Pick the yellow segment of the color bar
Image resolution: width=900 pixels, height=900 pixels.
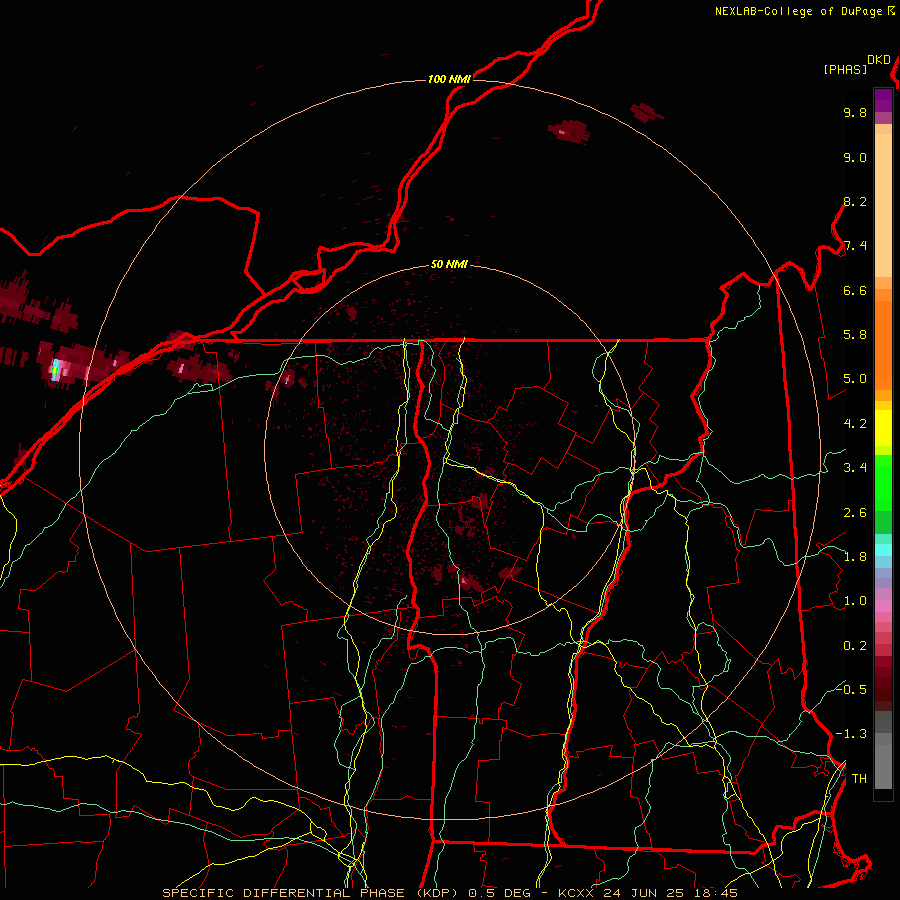pyautogui.click(x=883, y=428)
